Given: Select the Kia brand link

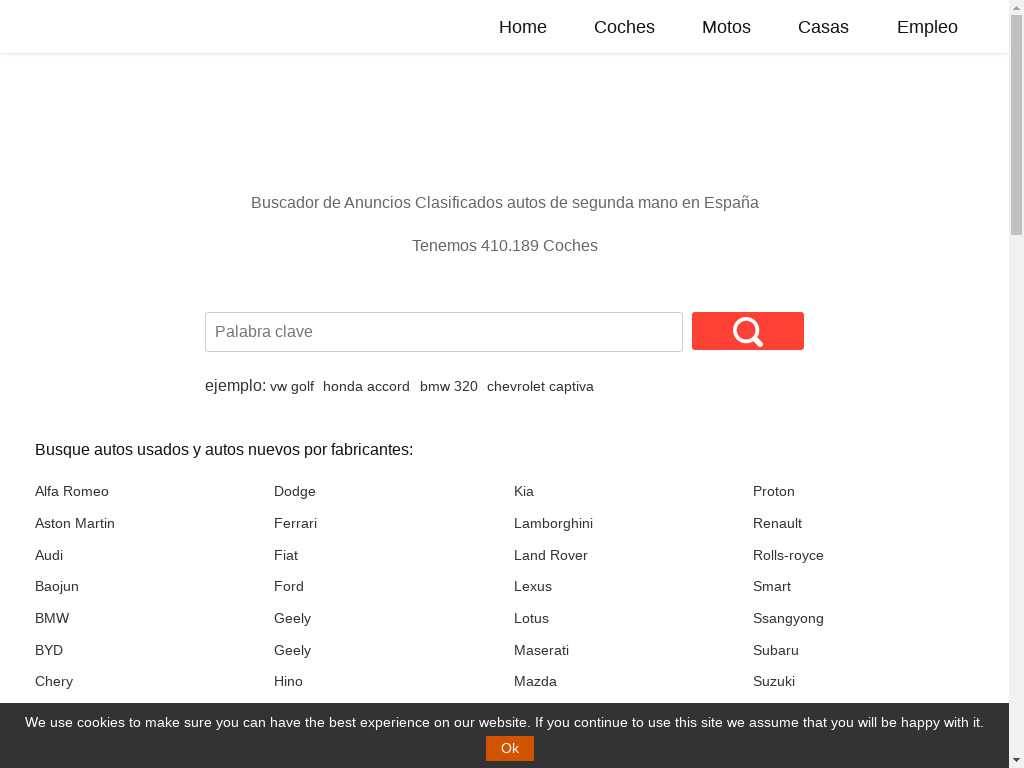Looking at the screenshot, I should tap(524, 491).
